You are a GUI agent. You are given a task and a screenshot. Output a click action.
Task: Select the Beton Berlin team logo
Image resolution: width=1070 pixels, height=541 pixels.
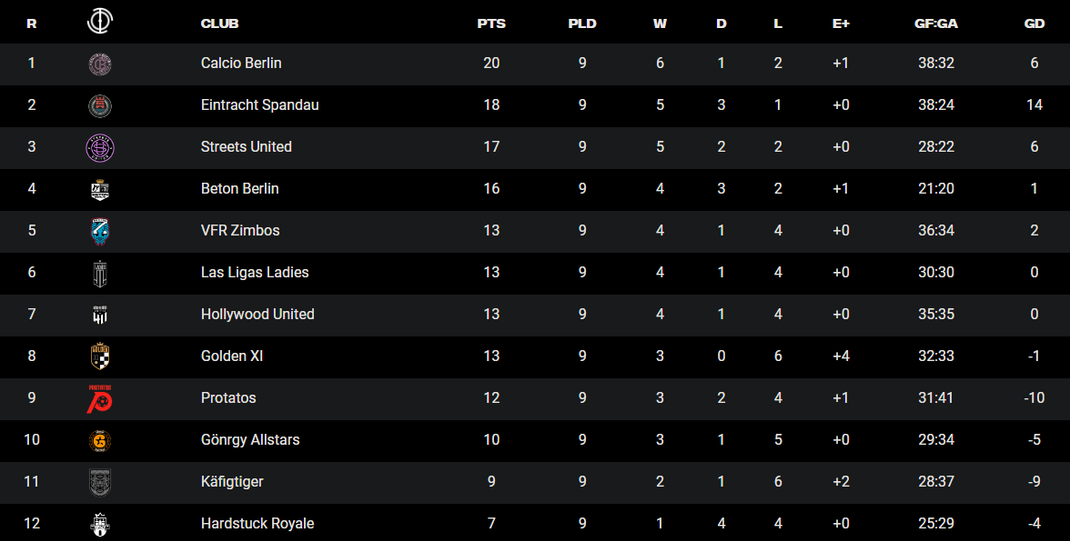(100, 190)
